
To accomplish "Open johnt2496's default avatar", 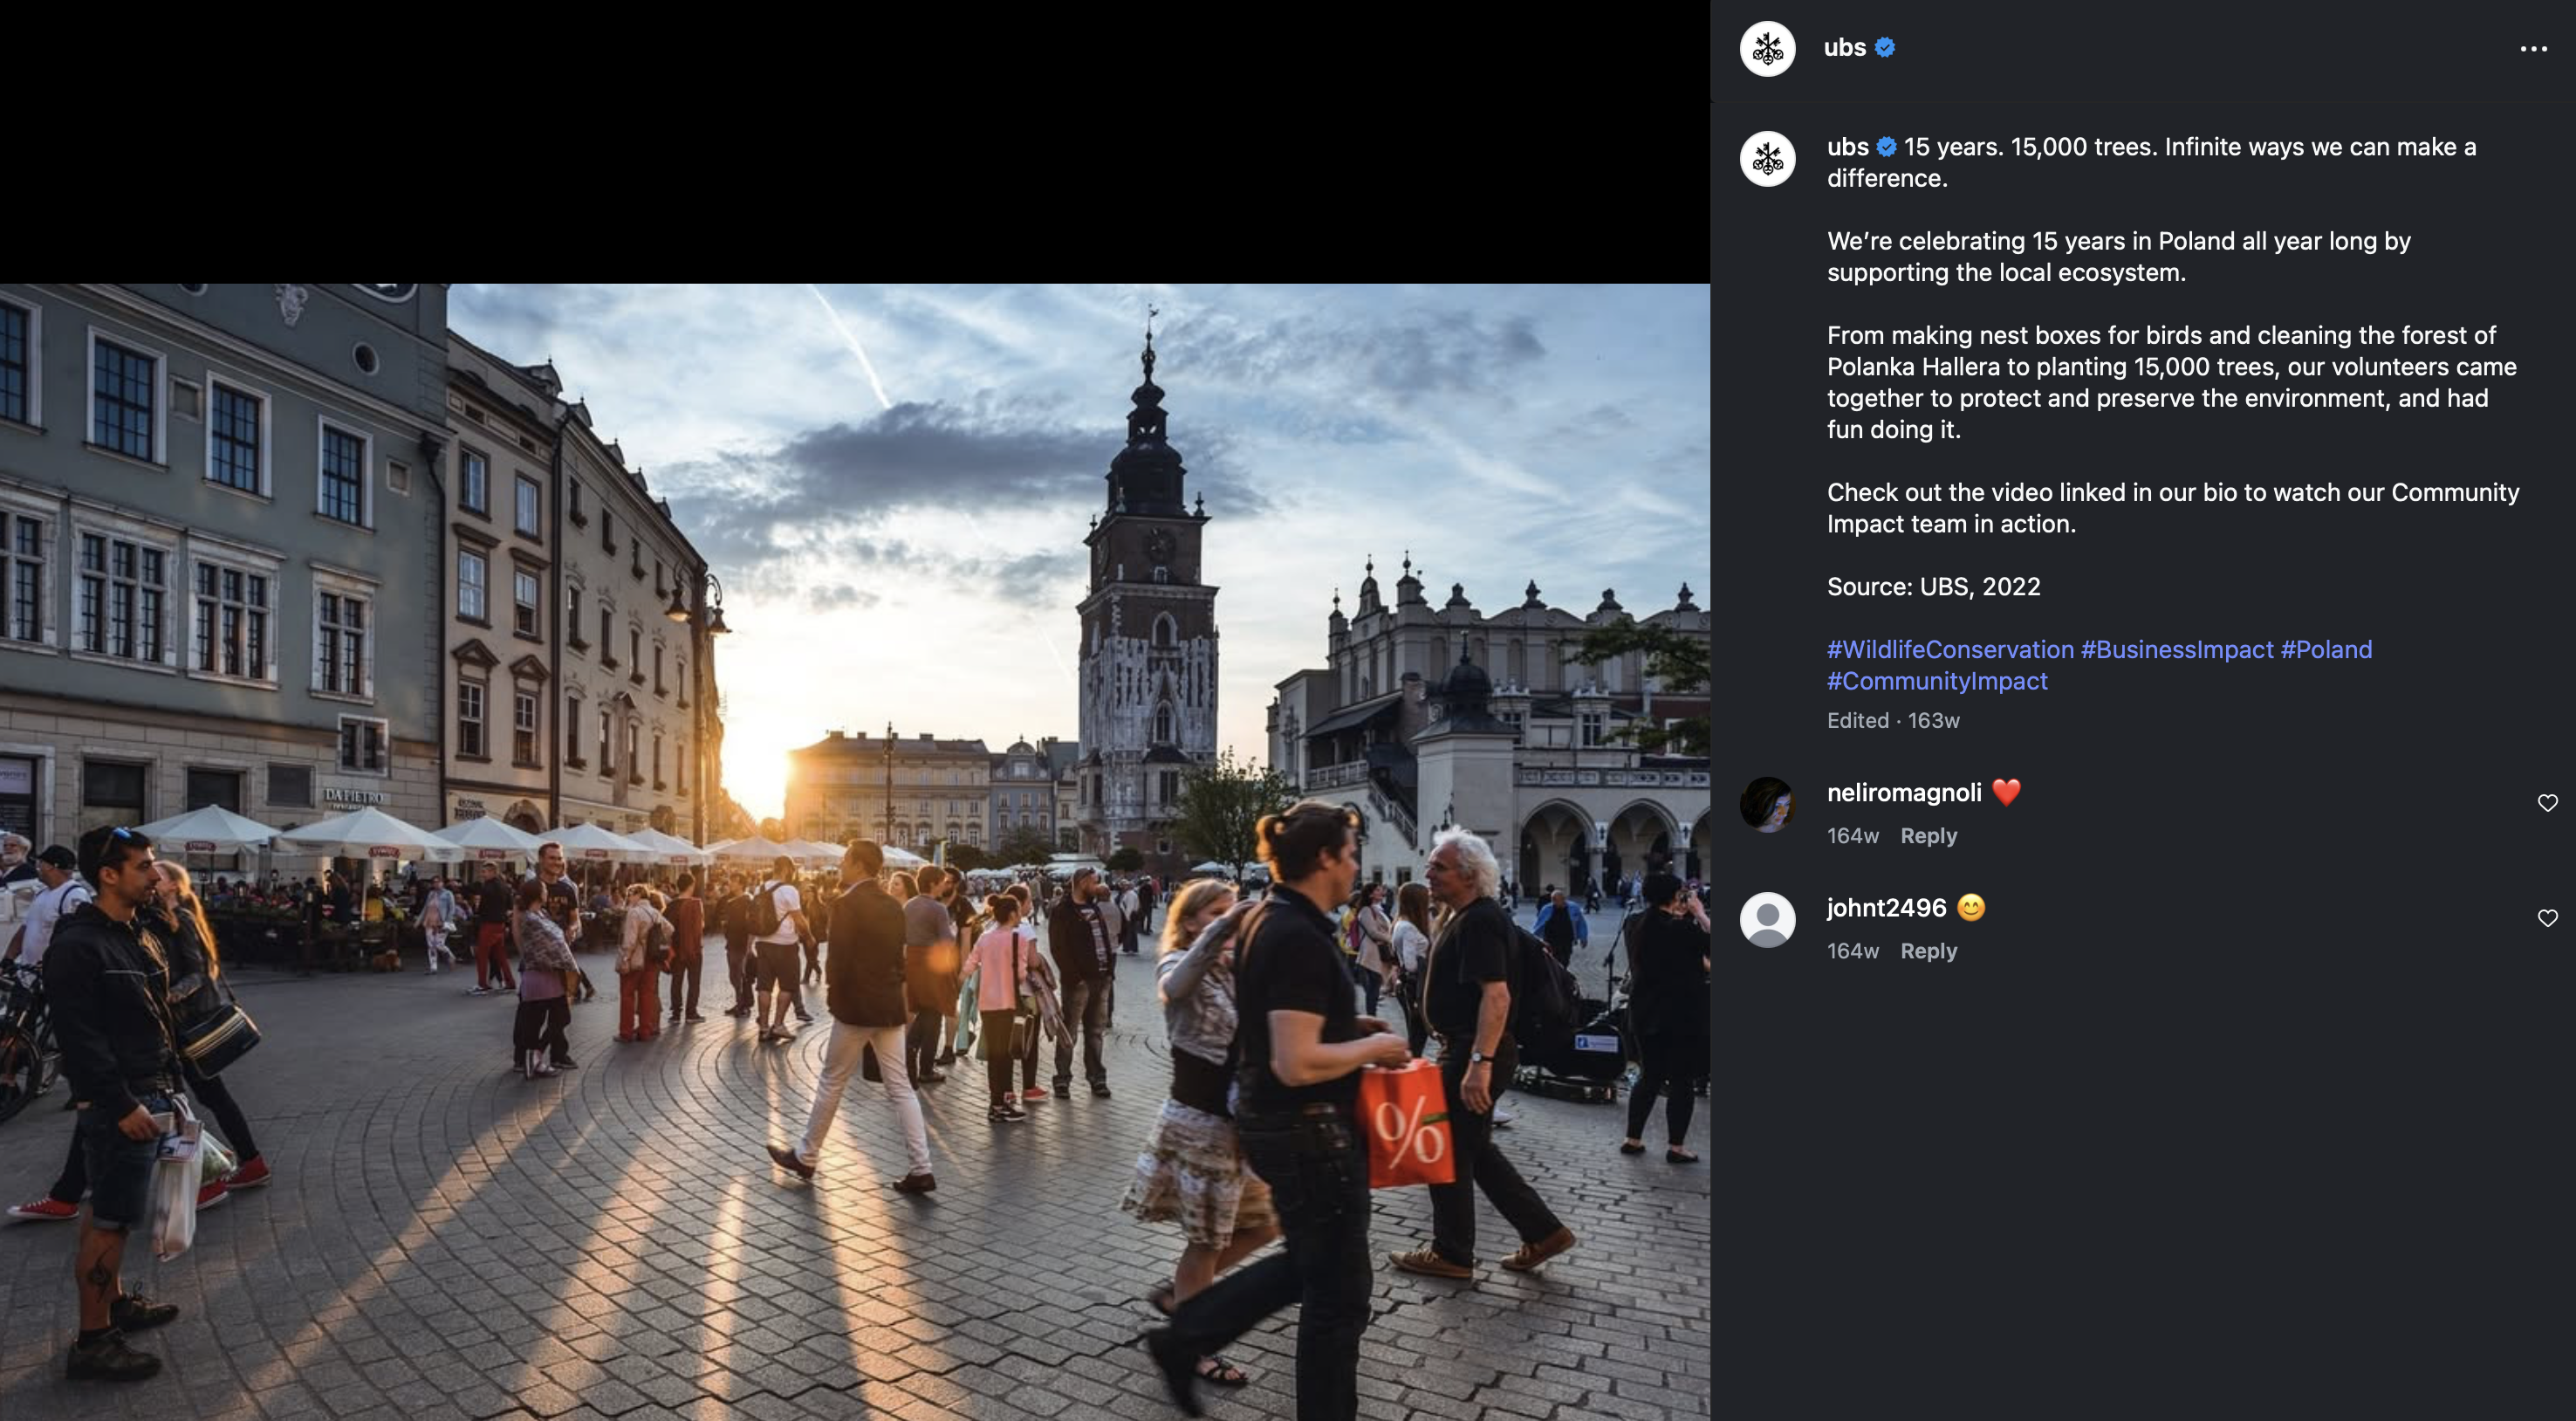I will [1767, 919].
